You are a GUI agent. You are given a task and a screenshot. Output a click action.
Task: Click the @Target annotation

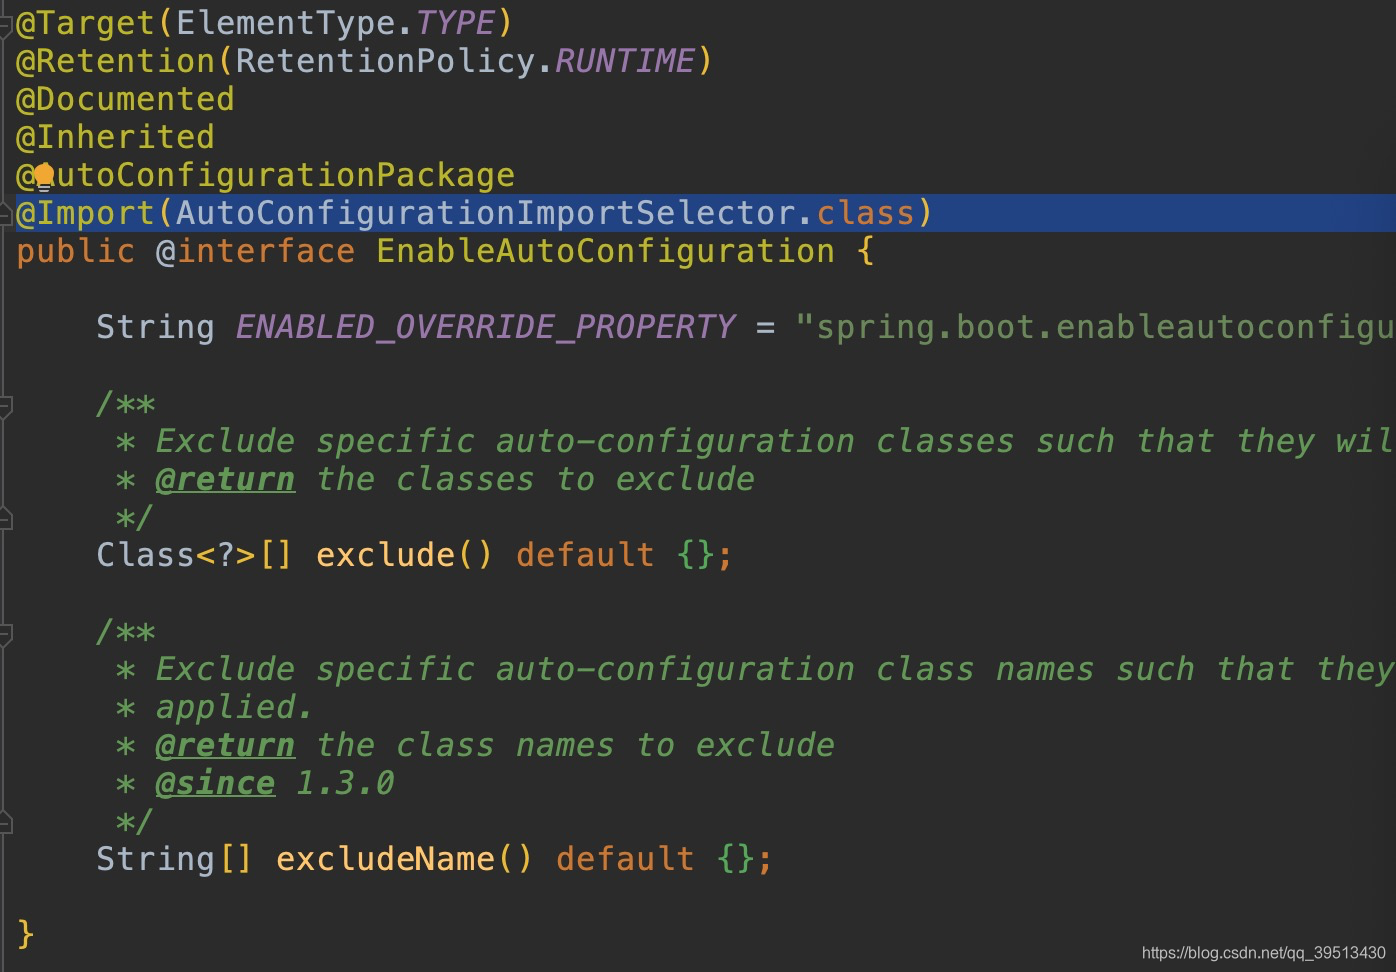coord(85,23)
